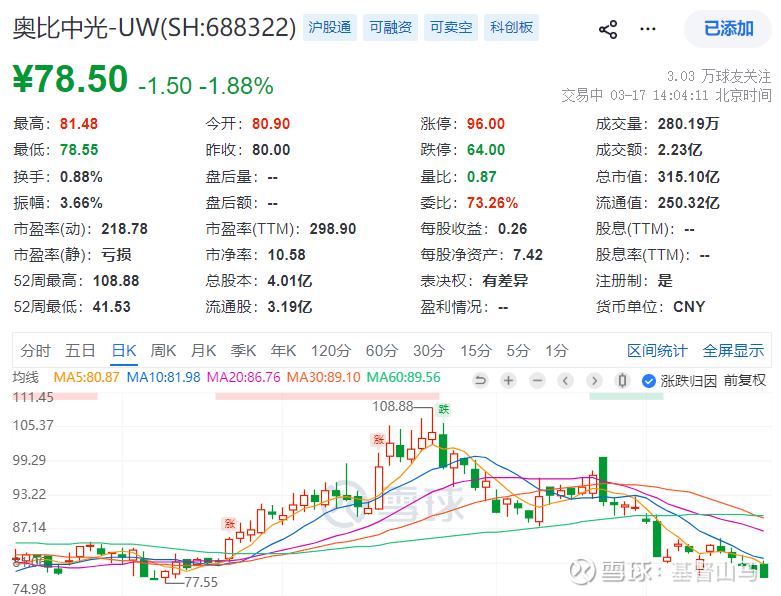Viewport: 781px width, 596px height.
Task: Click the chart reset/undo arrow icon
Action: point(480,381)
